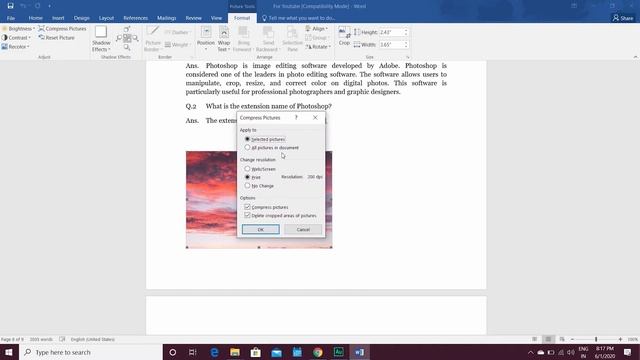Viewport: 640px width, 360px height.
Task: Open File Explorer from taskbar
Action: point(235,352)
